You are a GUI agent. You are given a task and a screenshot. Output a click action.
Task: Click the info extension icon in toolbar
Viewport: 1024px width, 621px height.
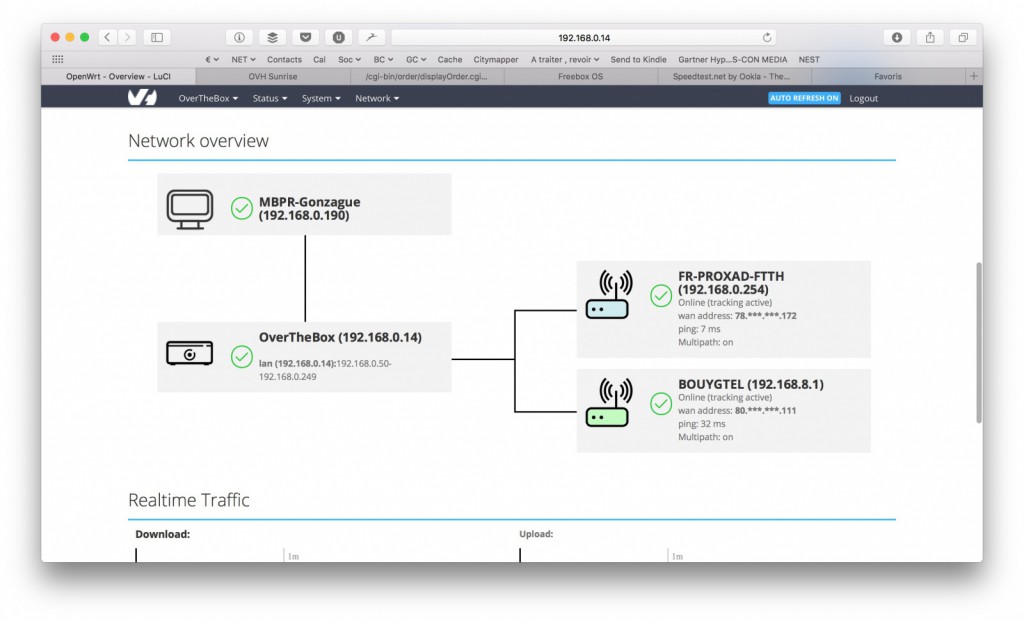pos(239,37)
